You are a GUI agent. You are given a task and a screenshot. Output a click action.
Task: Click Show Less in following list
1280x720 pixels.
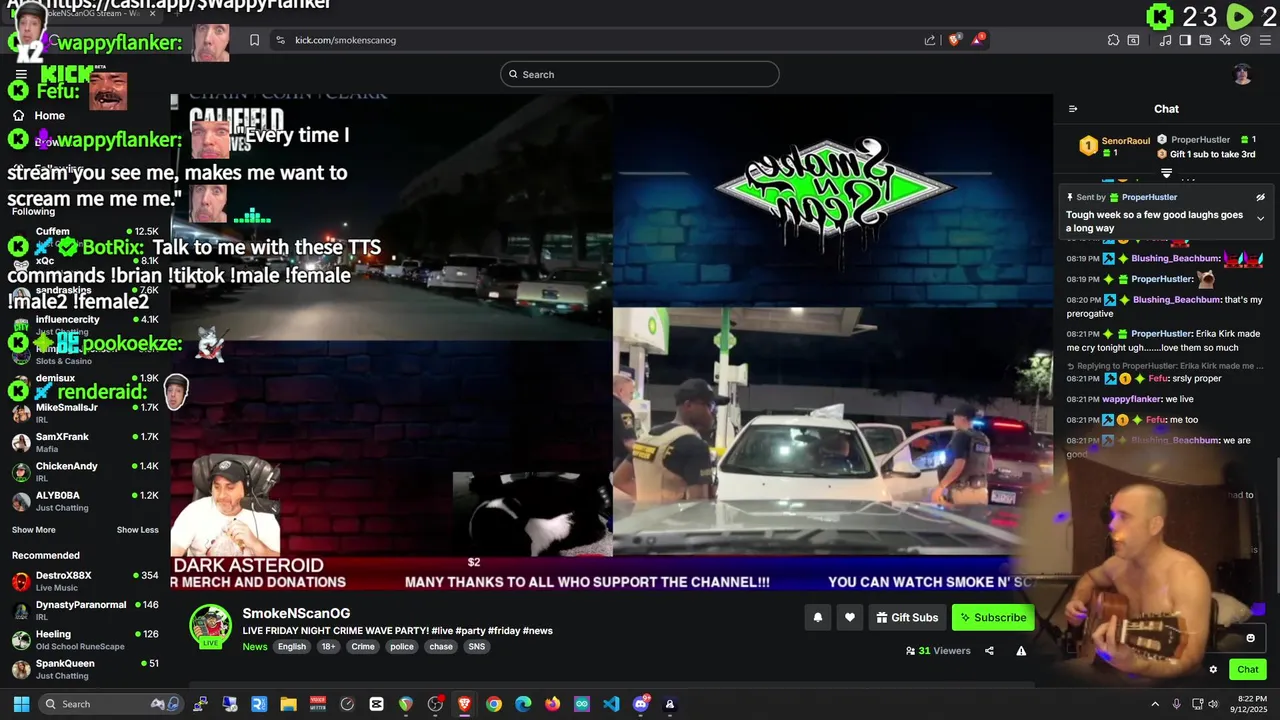pyautogui.click(x=138, y=530)
